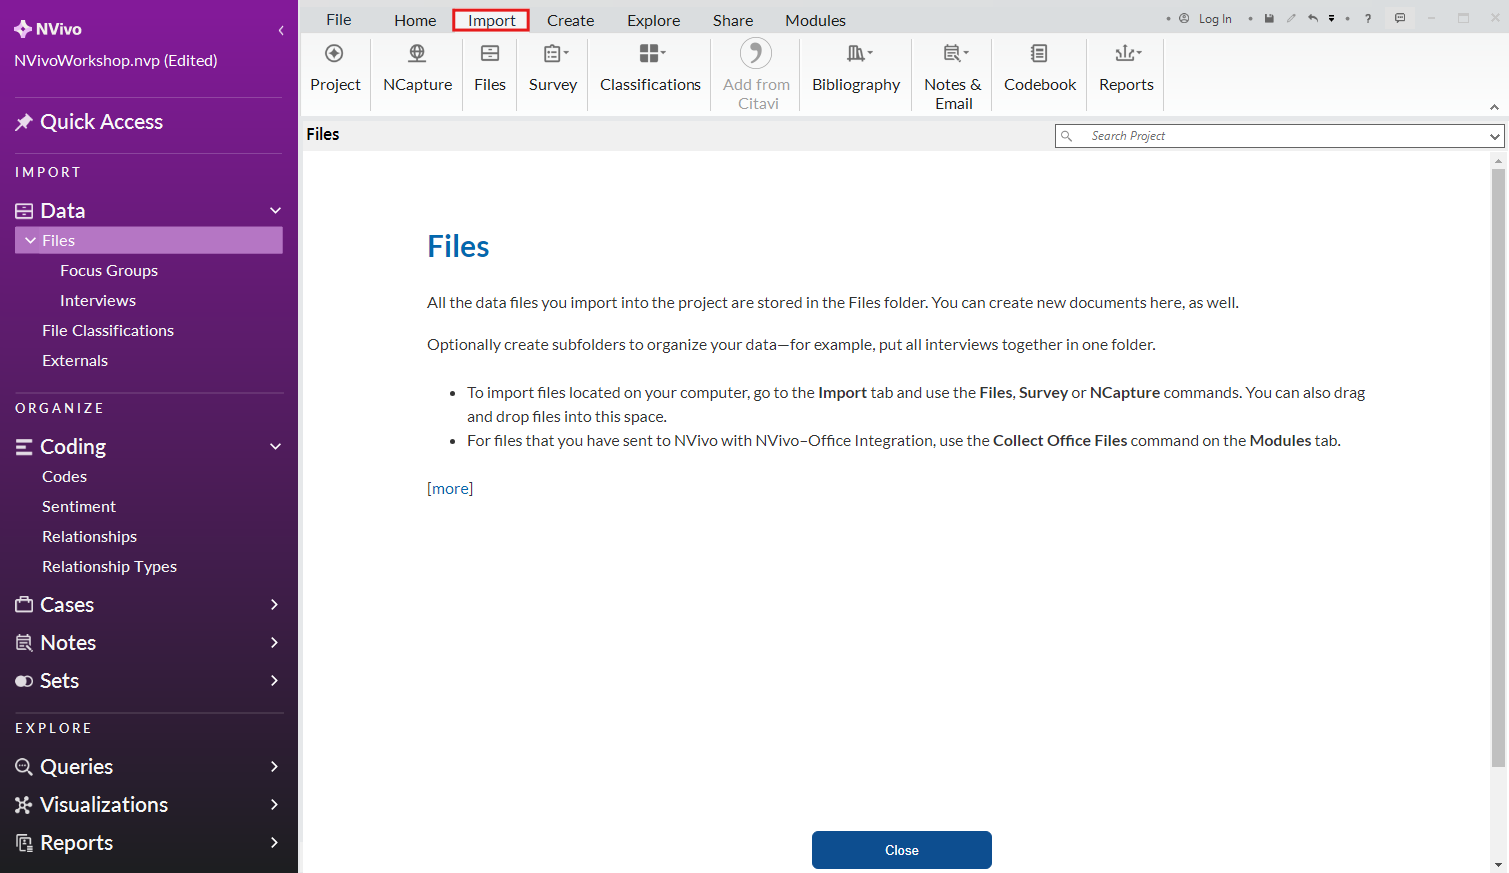The image size is (1509, 873).
Task: Click the Coding section icon
Action: (24, 447)
